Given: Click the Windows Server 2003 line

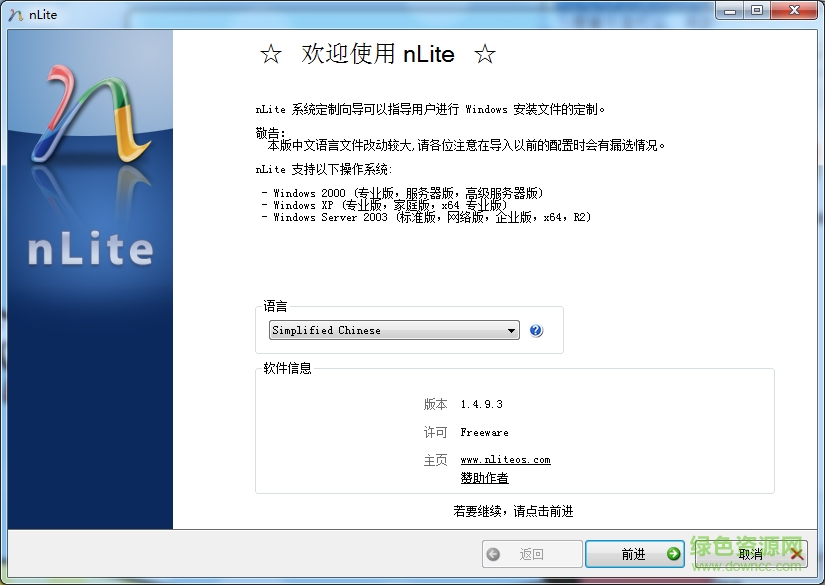Looking at the screenshot, I should pyautogui.click(x=426, y=217).
